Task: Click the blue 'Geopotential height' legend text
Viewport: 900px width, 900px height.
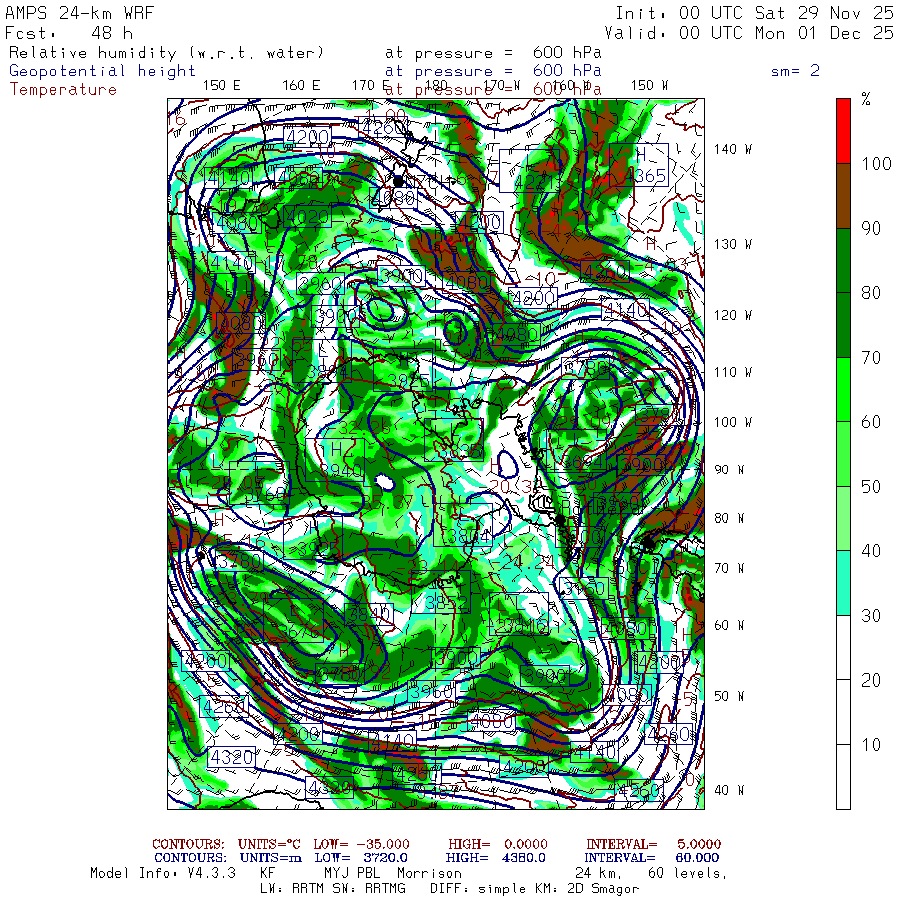Action: coord(103,71)
